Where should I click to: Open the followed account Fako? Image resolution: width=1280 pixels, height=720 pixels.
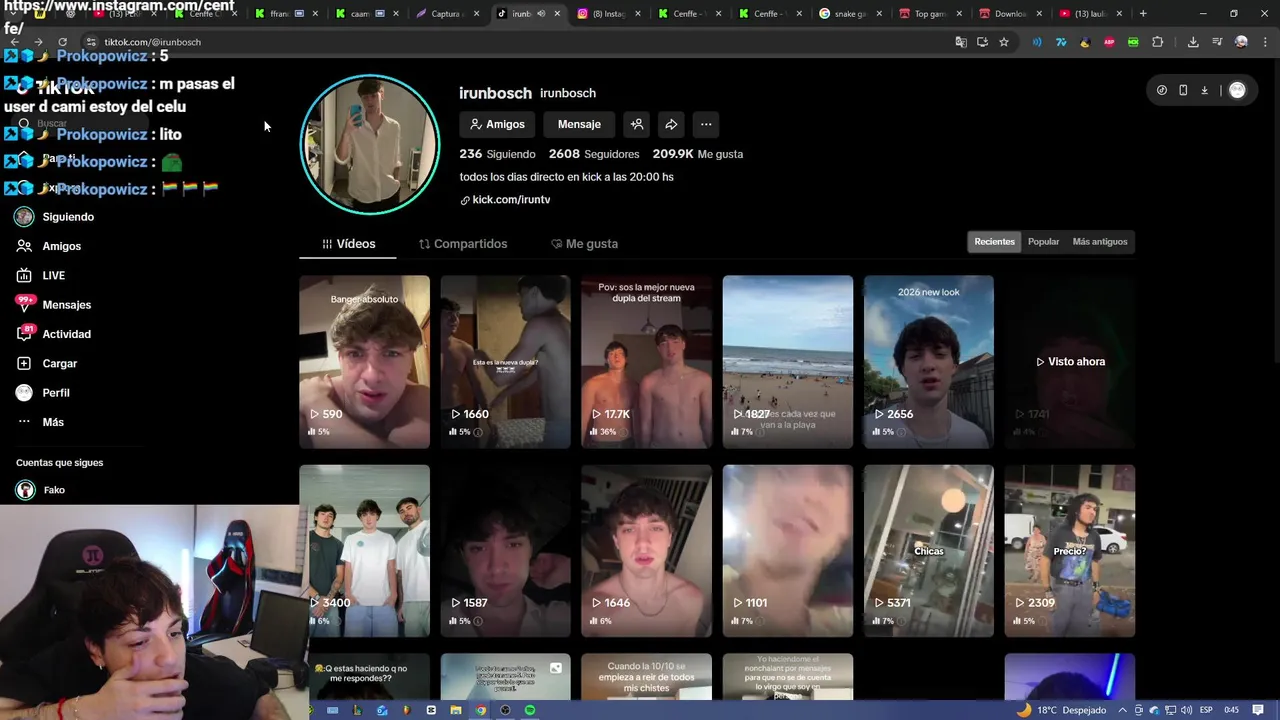click(x=54, y=490)
